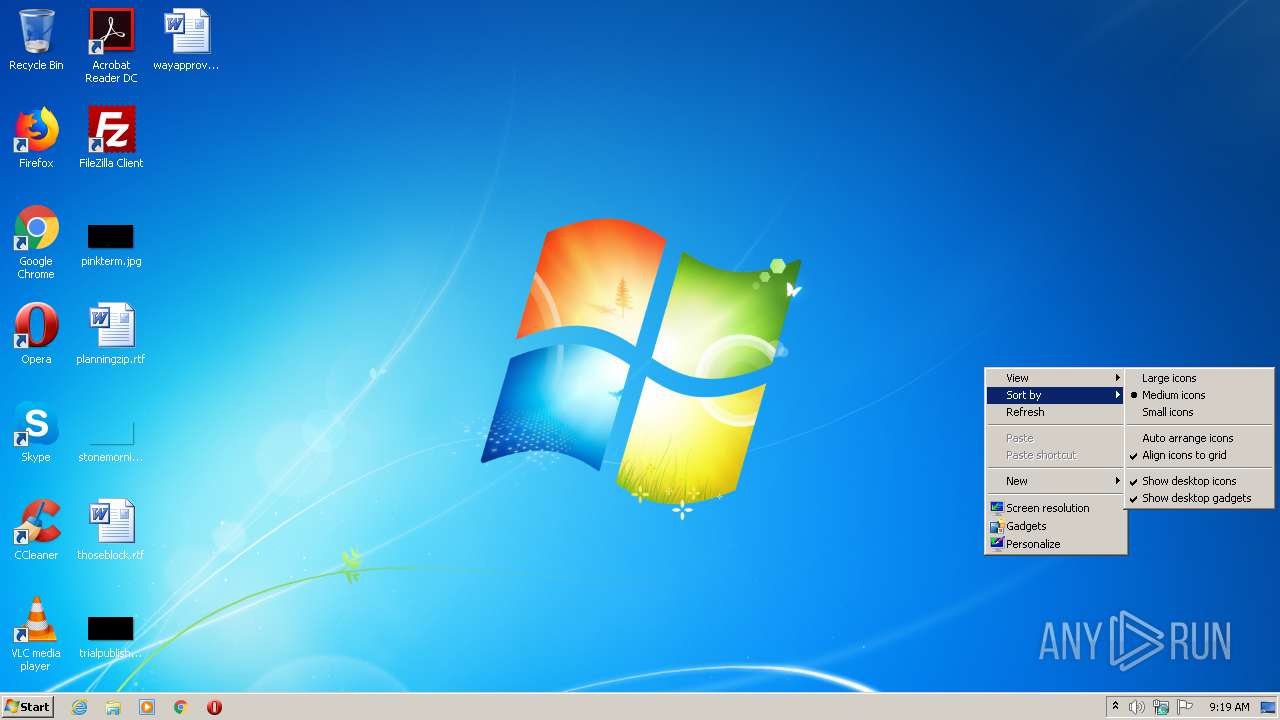Open Windows Media Player taskbar icon
The height and width of the screenshot is (720, 1280).
[147, 707]
